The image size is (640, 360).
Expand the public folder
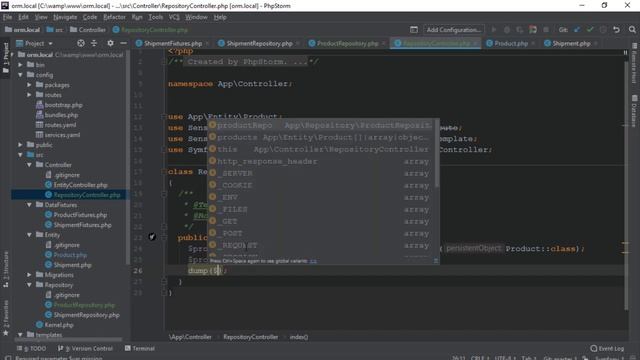20,145
